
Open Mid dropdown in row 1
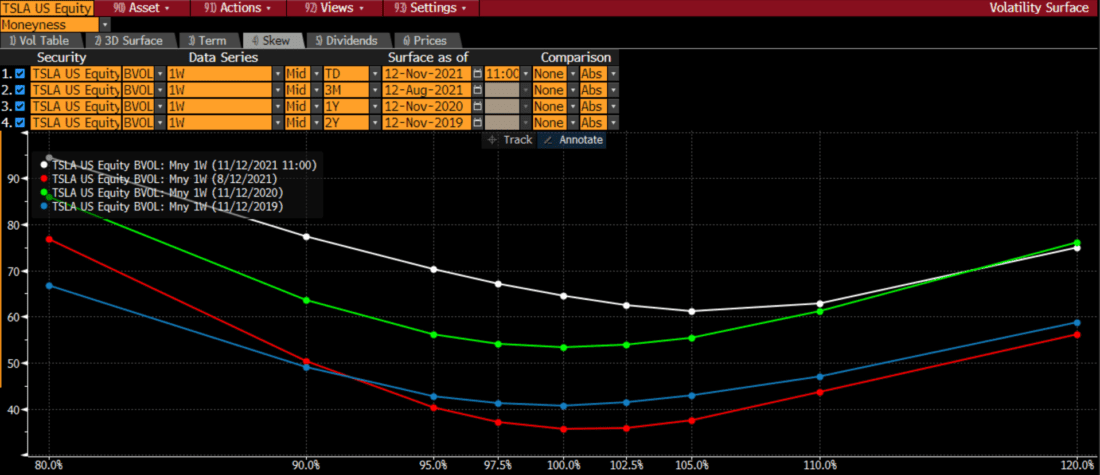315,74
